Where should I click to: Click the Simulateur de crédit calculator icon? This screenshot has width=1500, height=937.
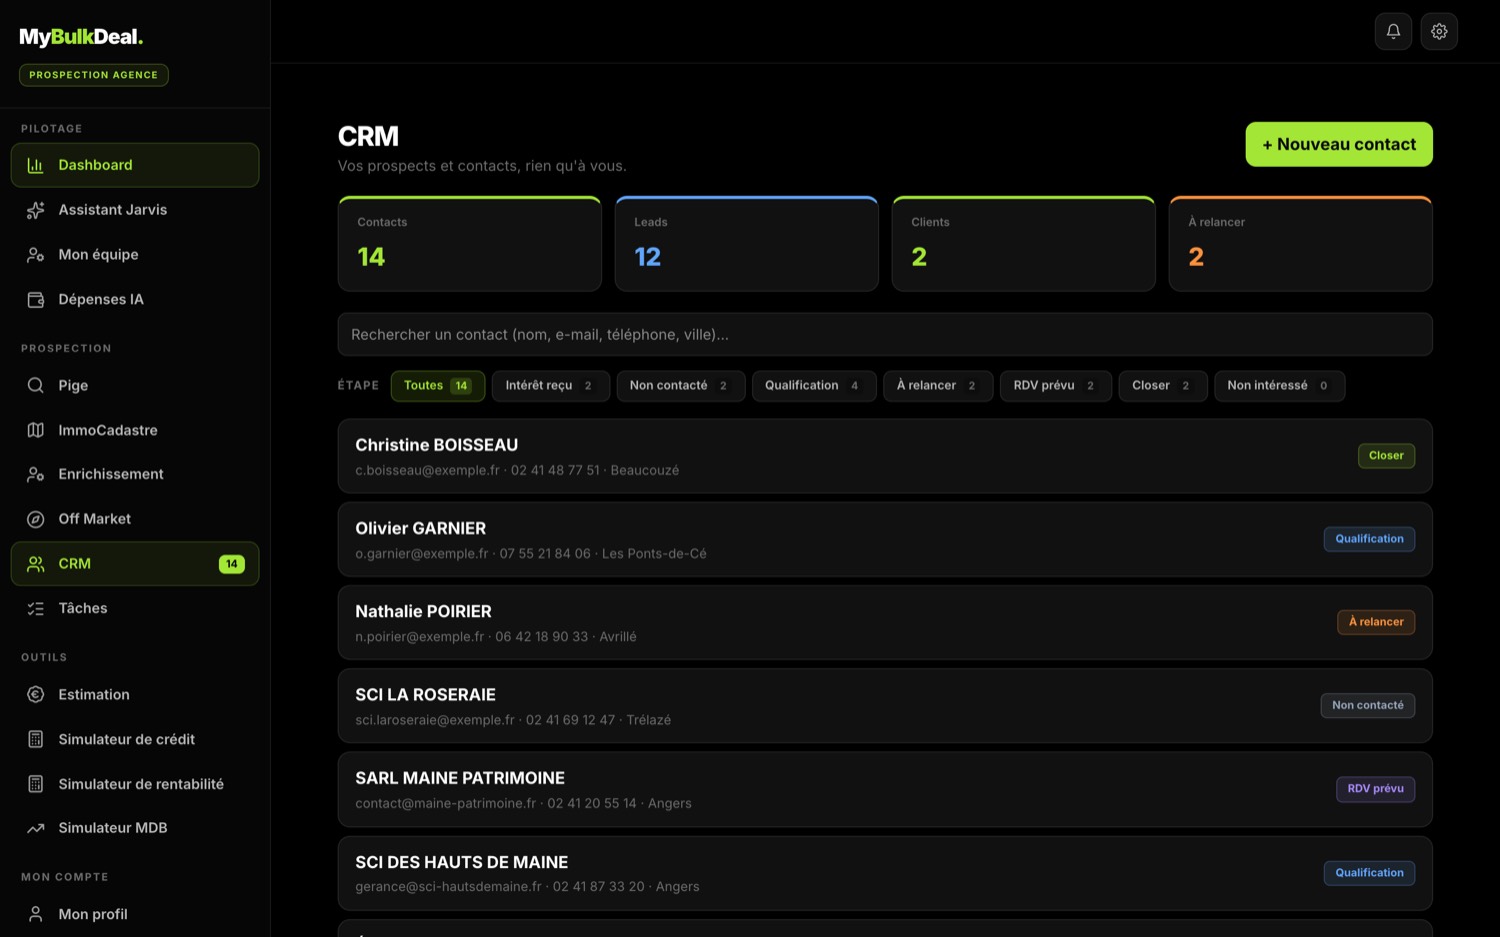tap(36, 739)
